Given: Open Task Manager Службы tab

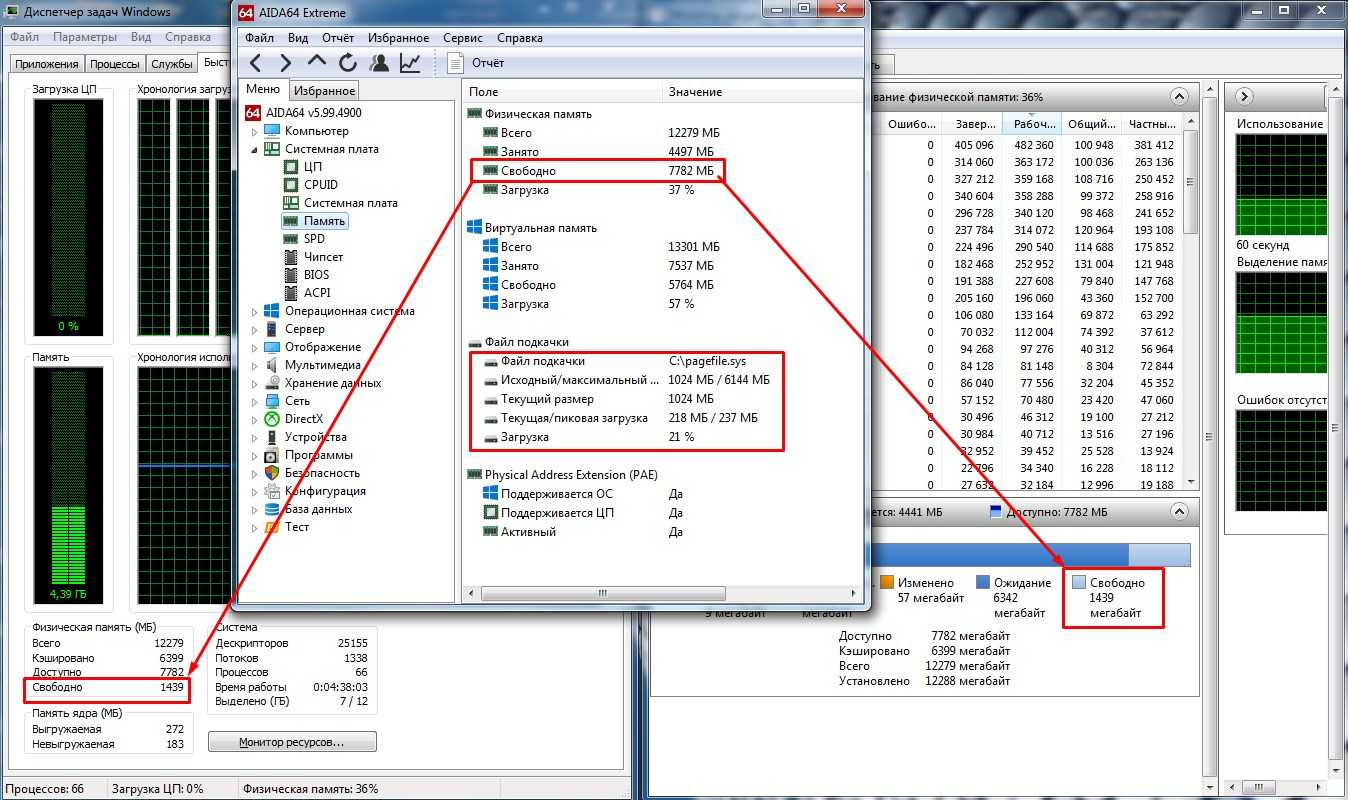Looking at the screenshot, I should pyautogui.click(x=172, y=64).
